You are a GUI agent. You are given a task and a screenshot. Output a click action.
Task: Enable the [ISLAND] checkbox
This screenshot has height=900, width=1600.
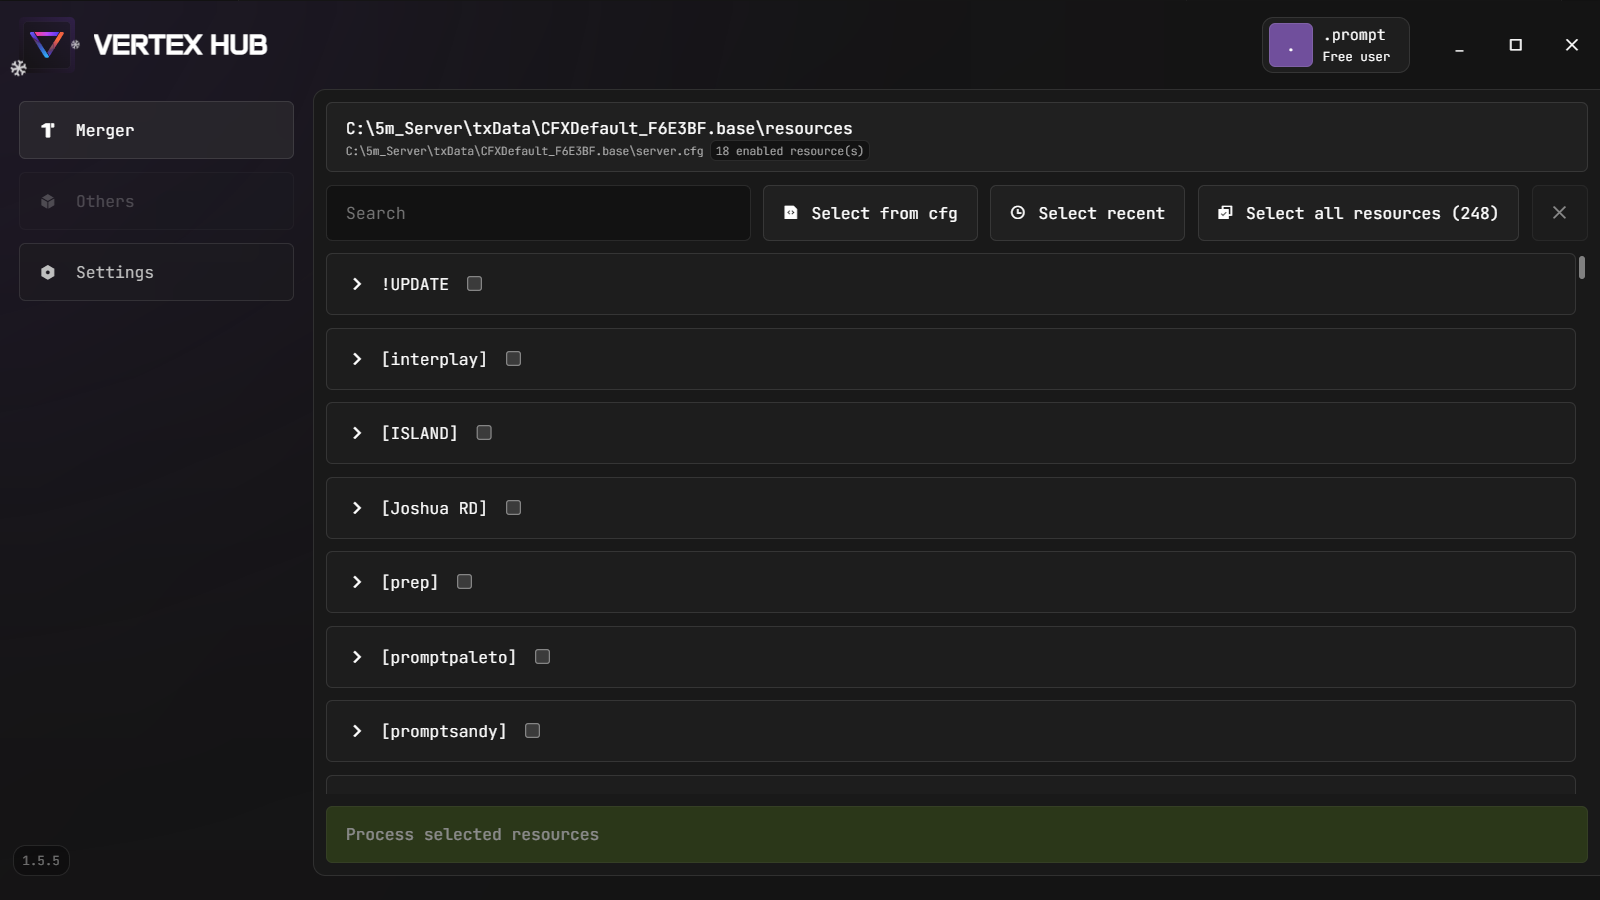484,432
